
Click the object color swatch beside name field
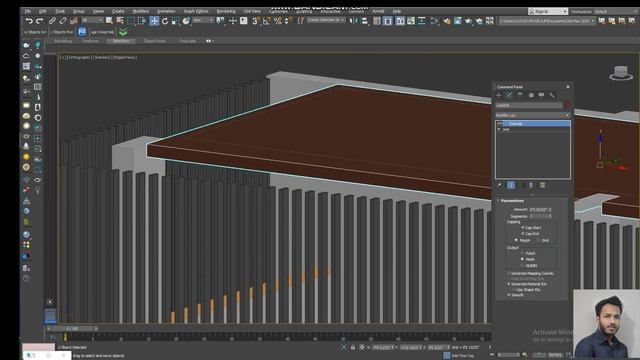[x=567, y=105]
